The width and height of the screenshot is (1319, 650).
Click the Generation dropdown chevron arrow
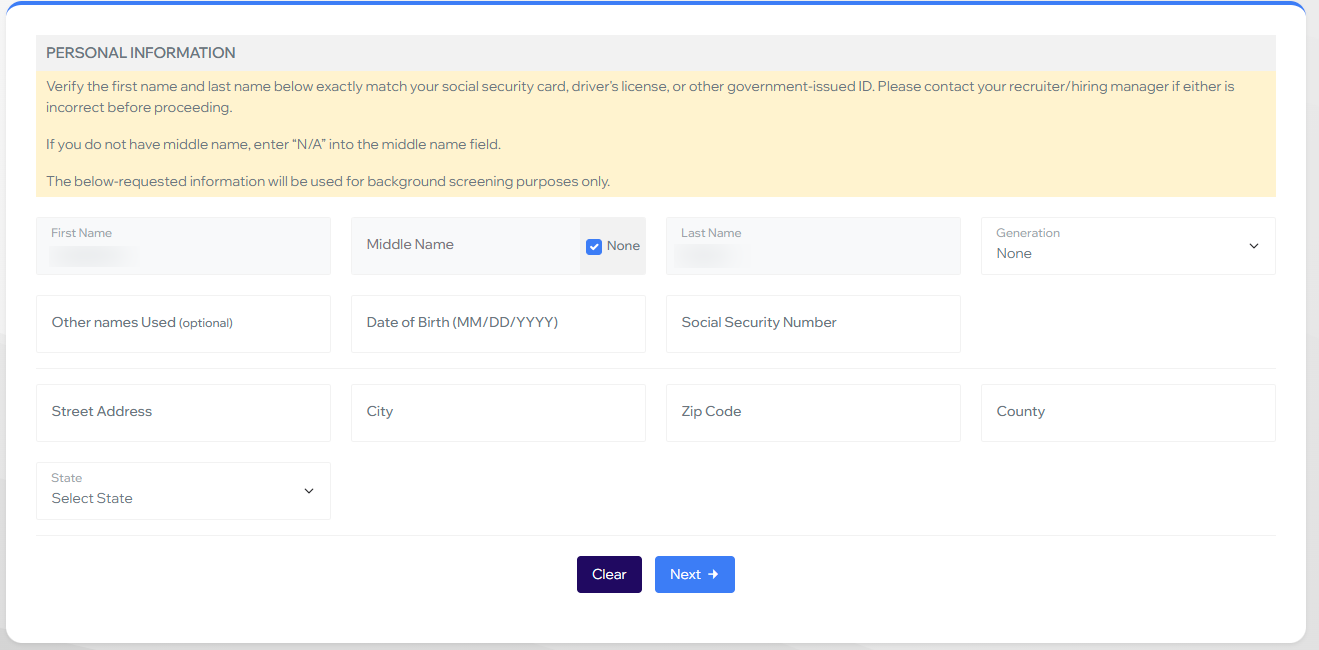(1254, 246)
